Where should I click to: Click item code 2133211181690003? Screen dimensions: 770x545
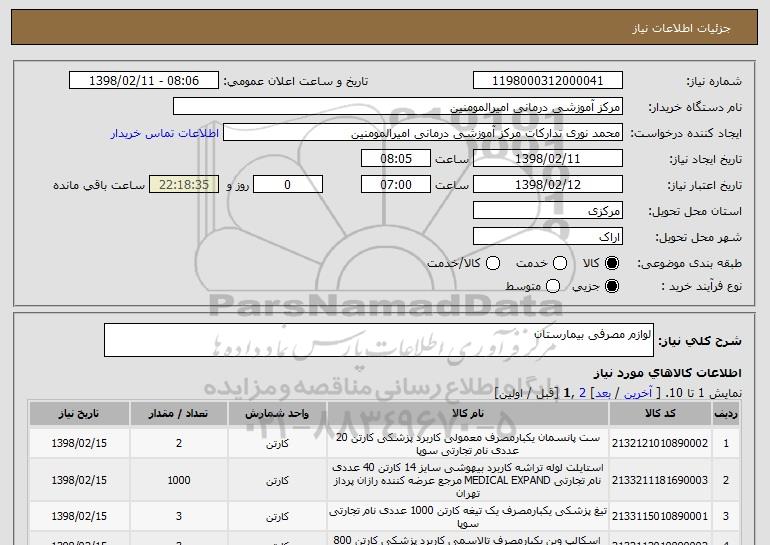click(660, 480)
